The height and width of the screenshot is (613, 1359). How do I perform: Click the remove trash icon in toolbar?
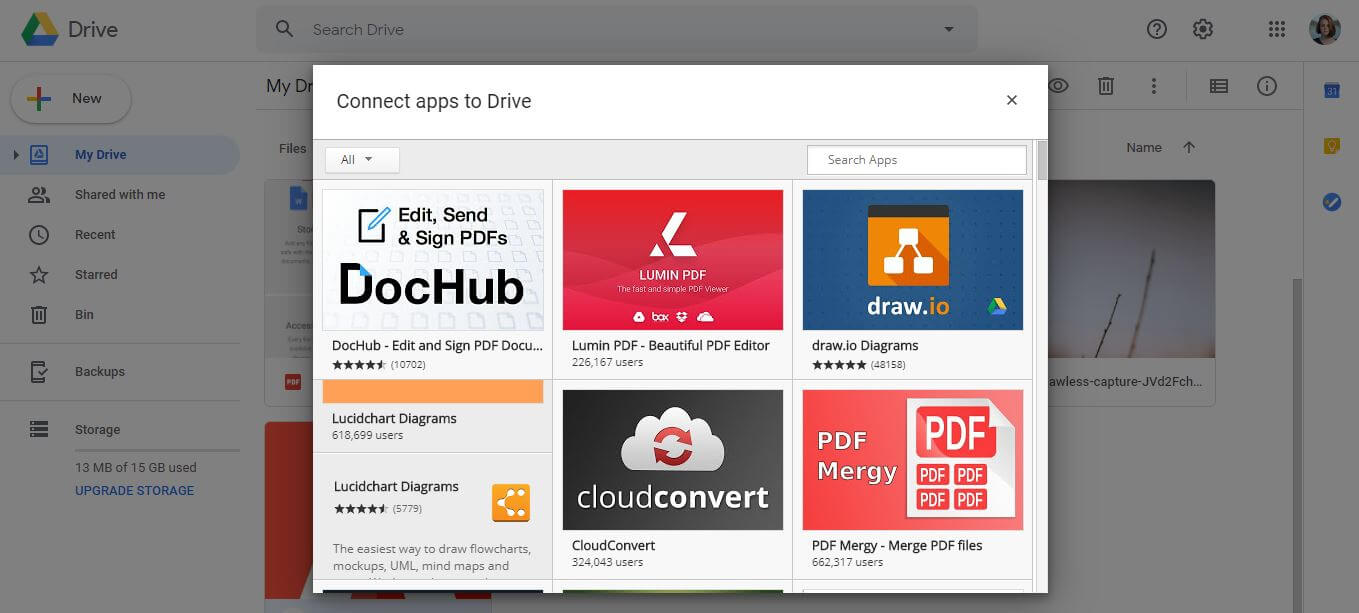tap(1106, 86)
